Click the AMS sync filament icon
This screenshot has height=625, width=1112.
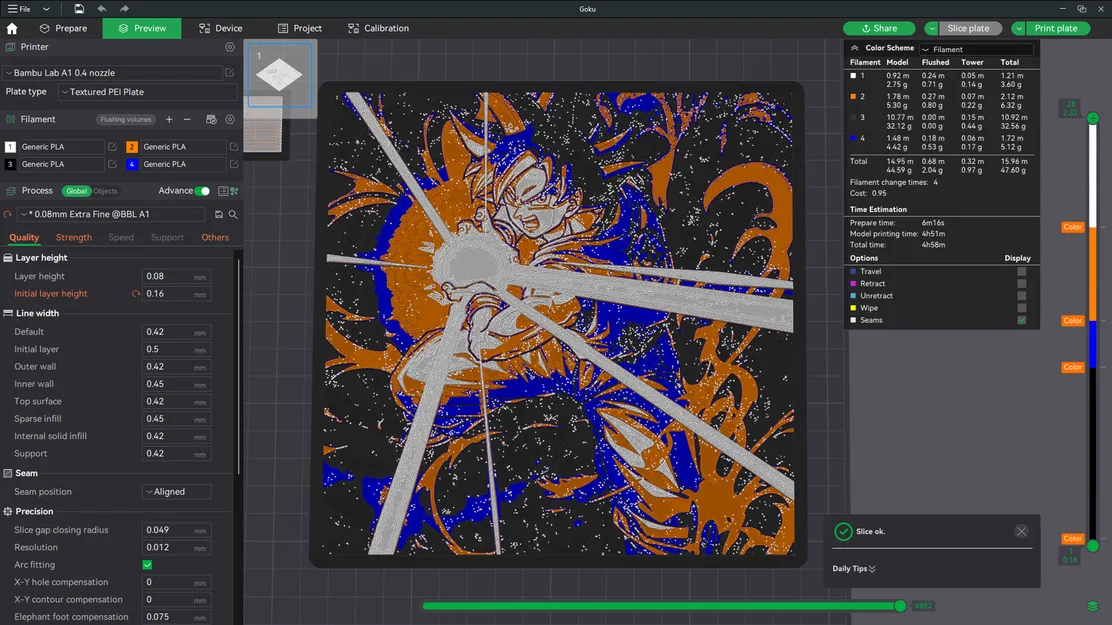[211, 119]
